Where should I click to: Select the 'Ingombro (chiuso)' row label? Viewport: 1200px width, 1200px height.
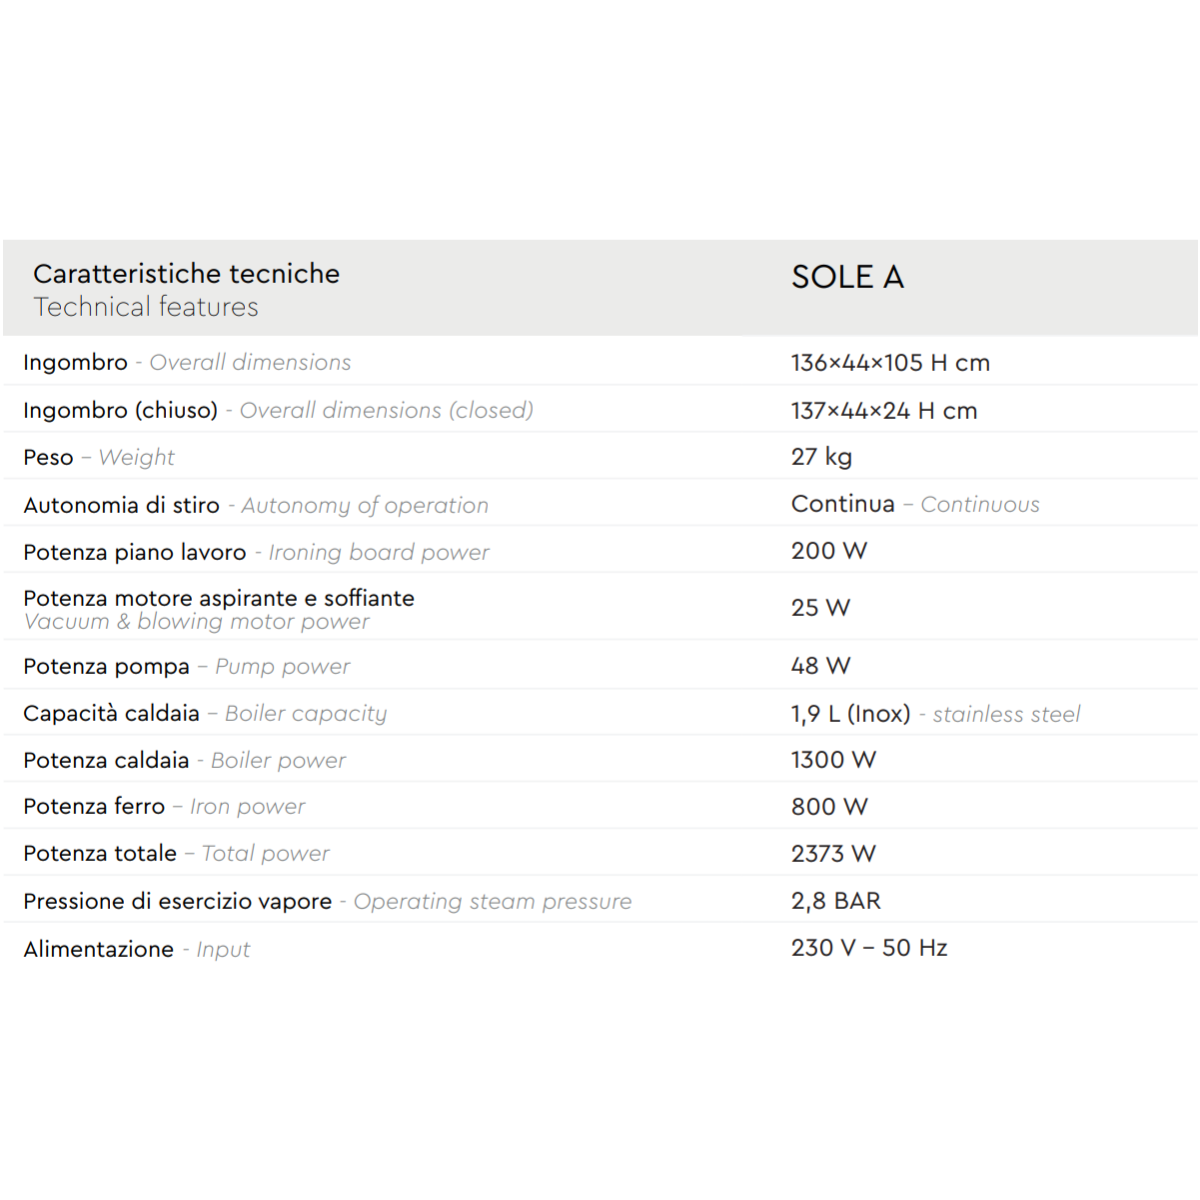point(120,410)
